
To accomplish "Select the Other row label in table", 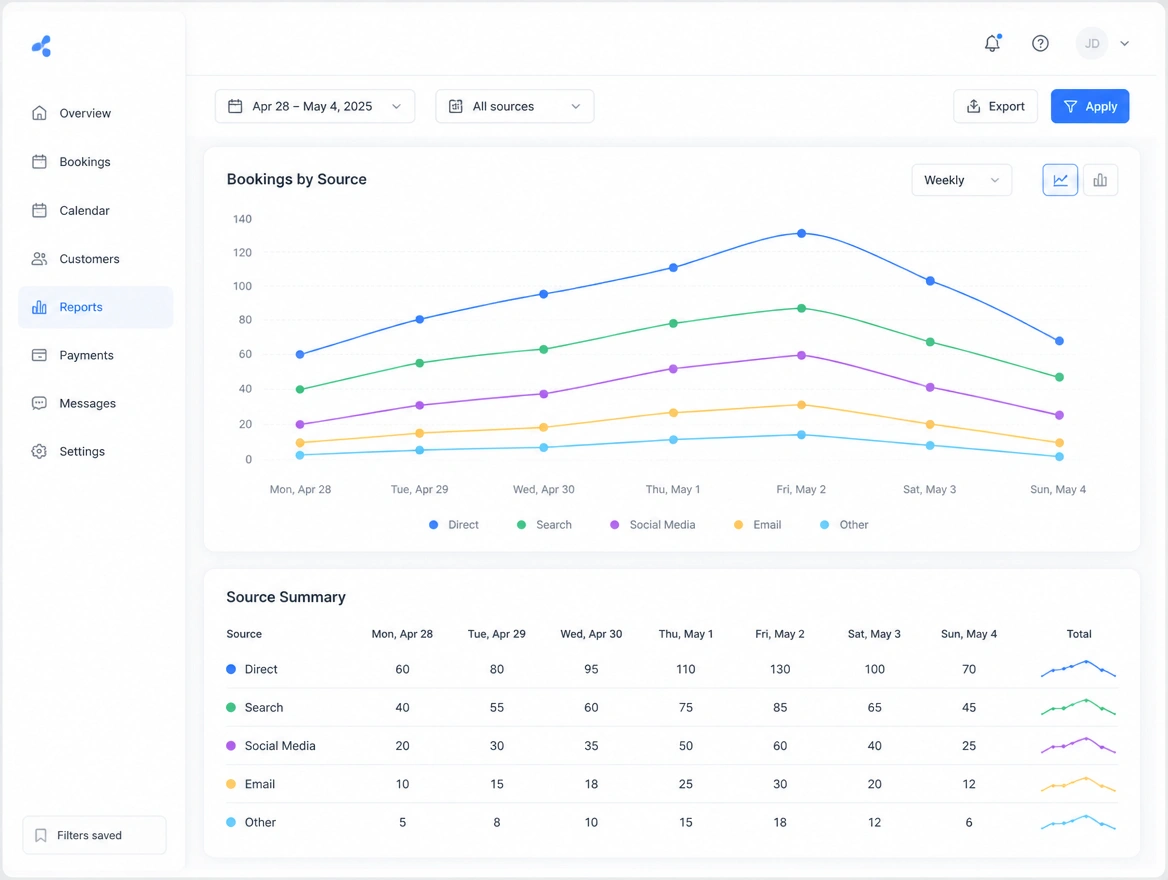I will (x=260, y=823).
